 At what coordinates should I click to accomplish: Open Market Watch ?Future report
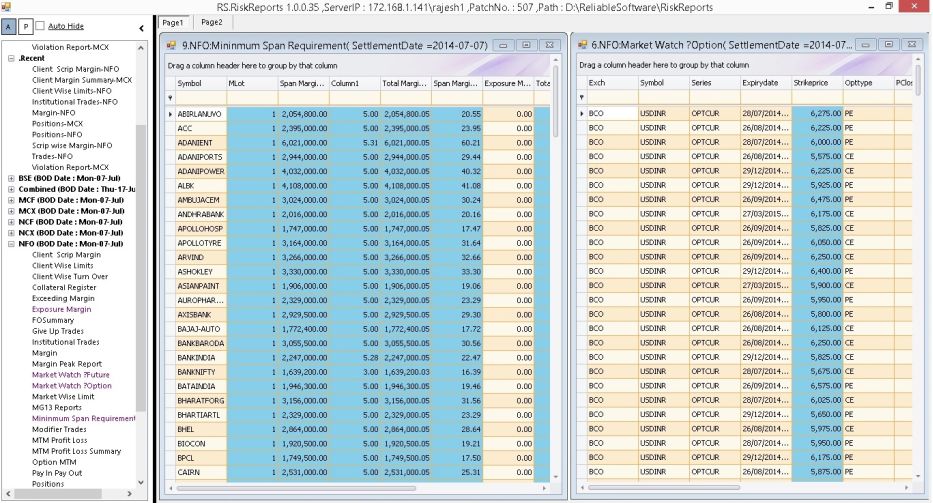pyautogui.click(x=71, y=375)
